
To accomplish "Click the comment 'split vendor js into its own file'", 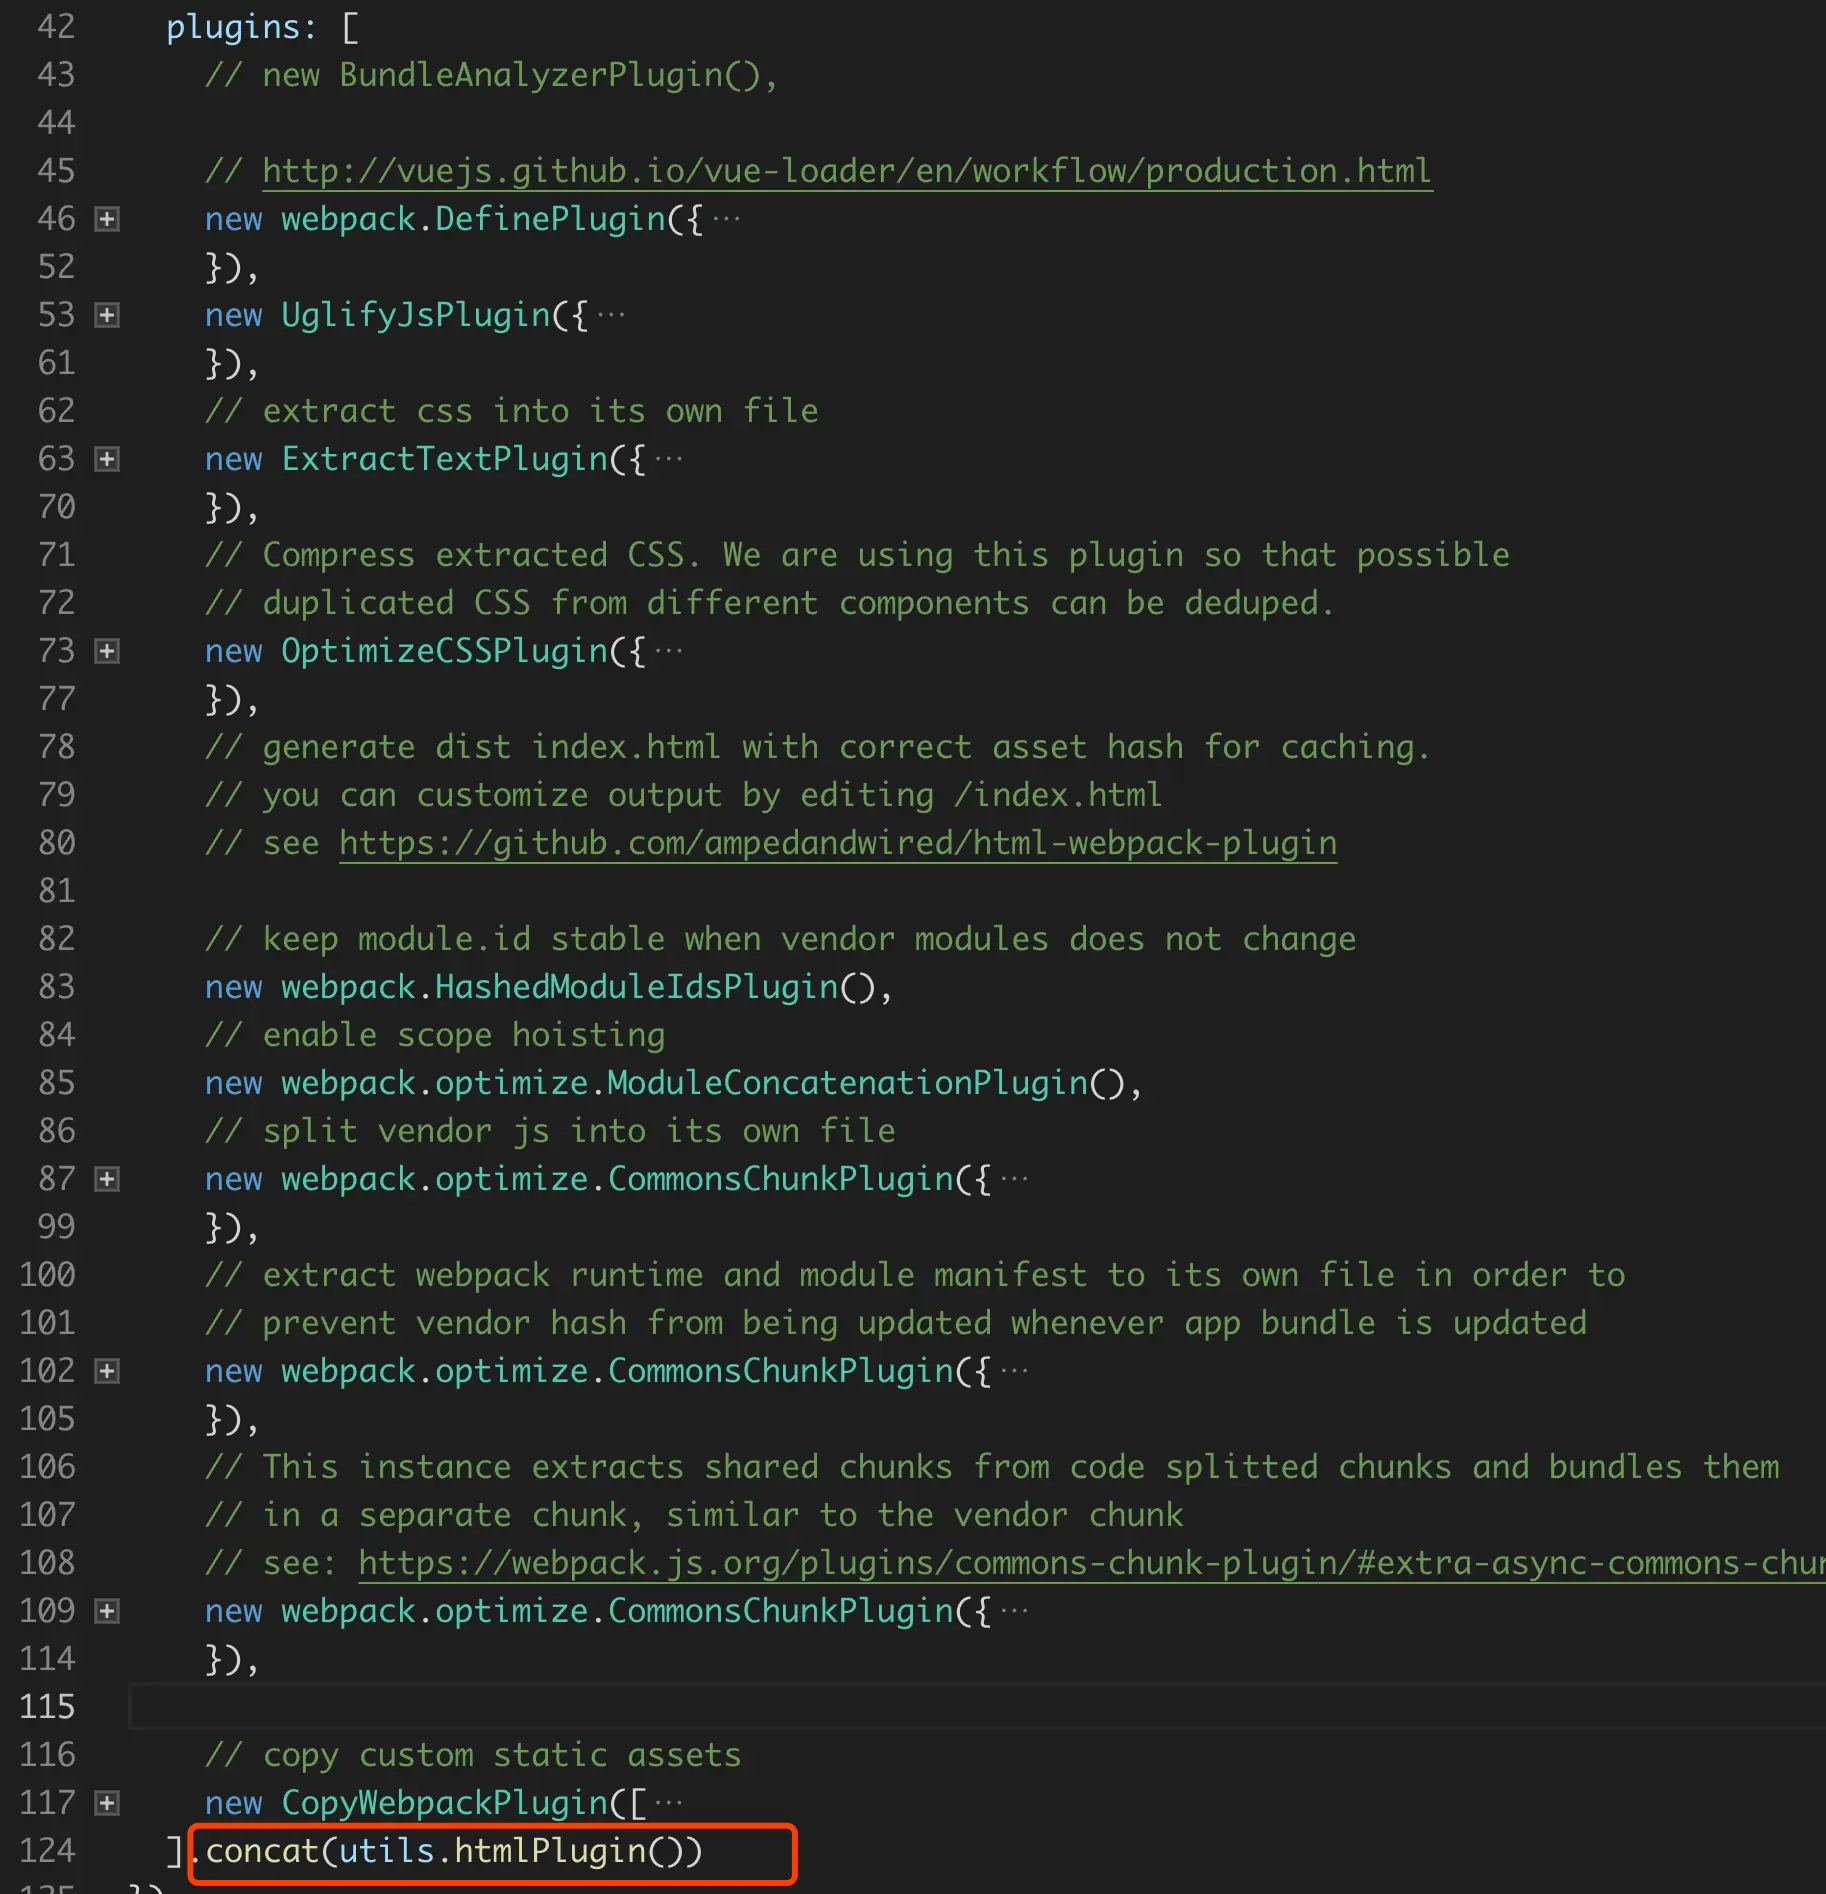I will click(550, 1131).
